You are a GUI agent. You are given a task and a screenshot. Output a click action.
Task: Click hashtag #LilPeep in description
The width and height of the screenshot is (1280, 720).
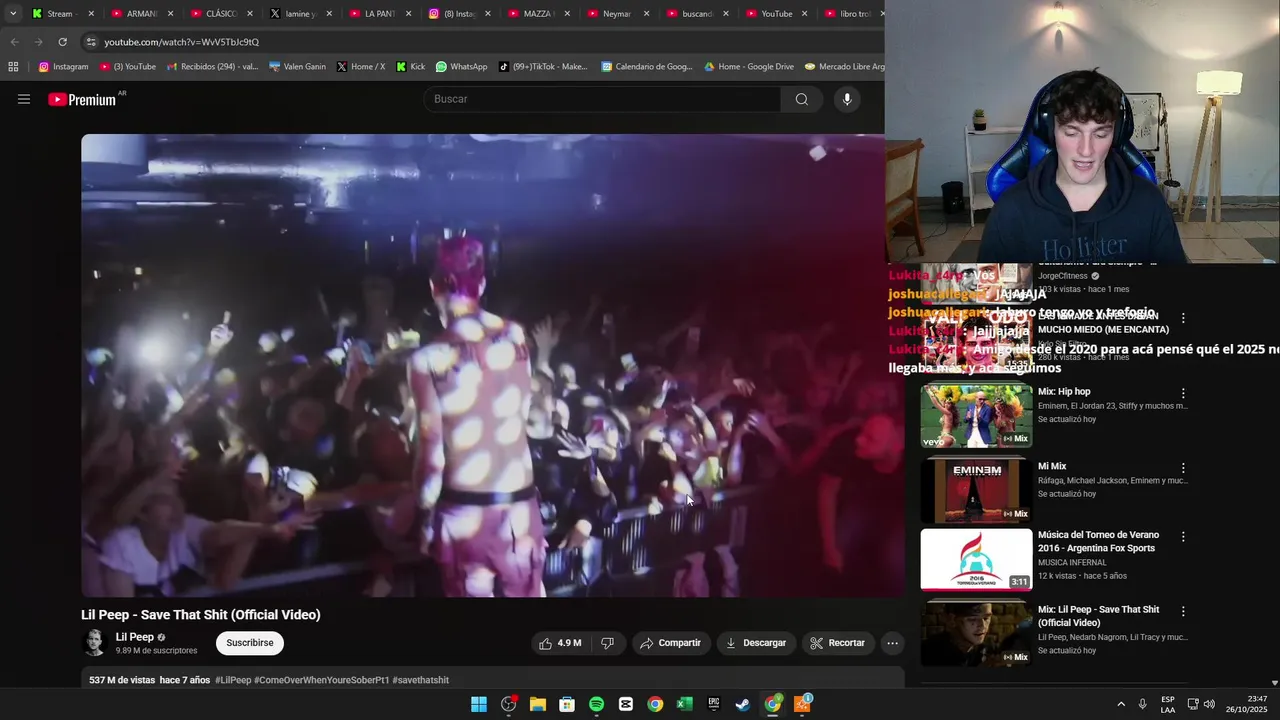pyautogui.click(x=233, y=680)
